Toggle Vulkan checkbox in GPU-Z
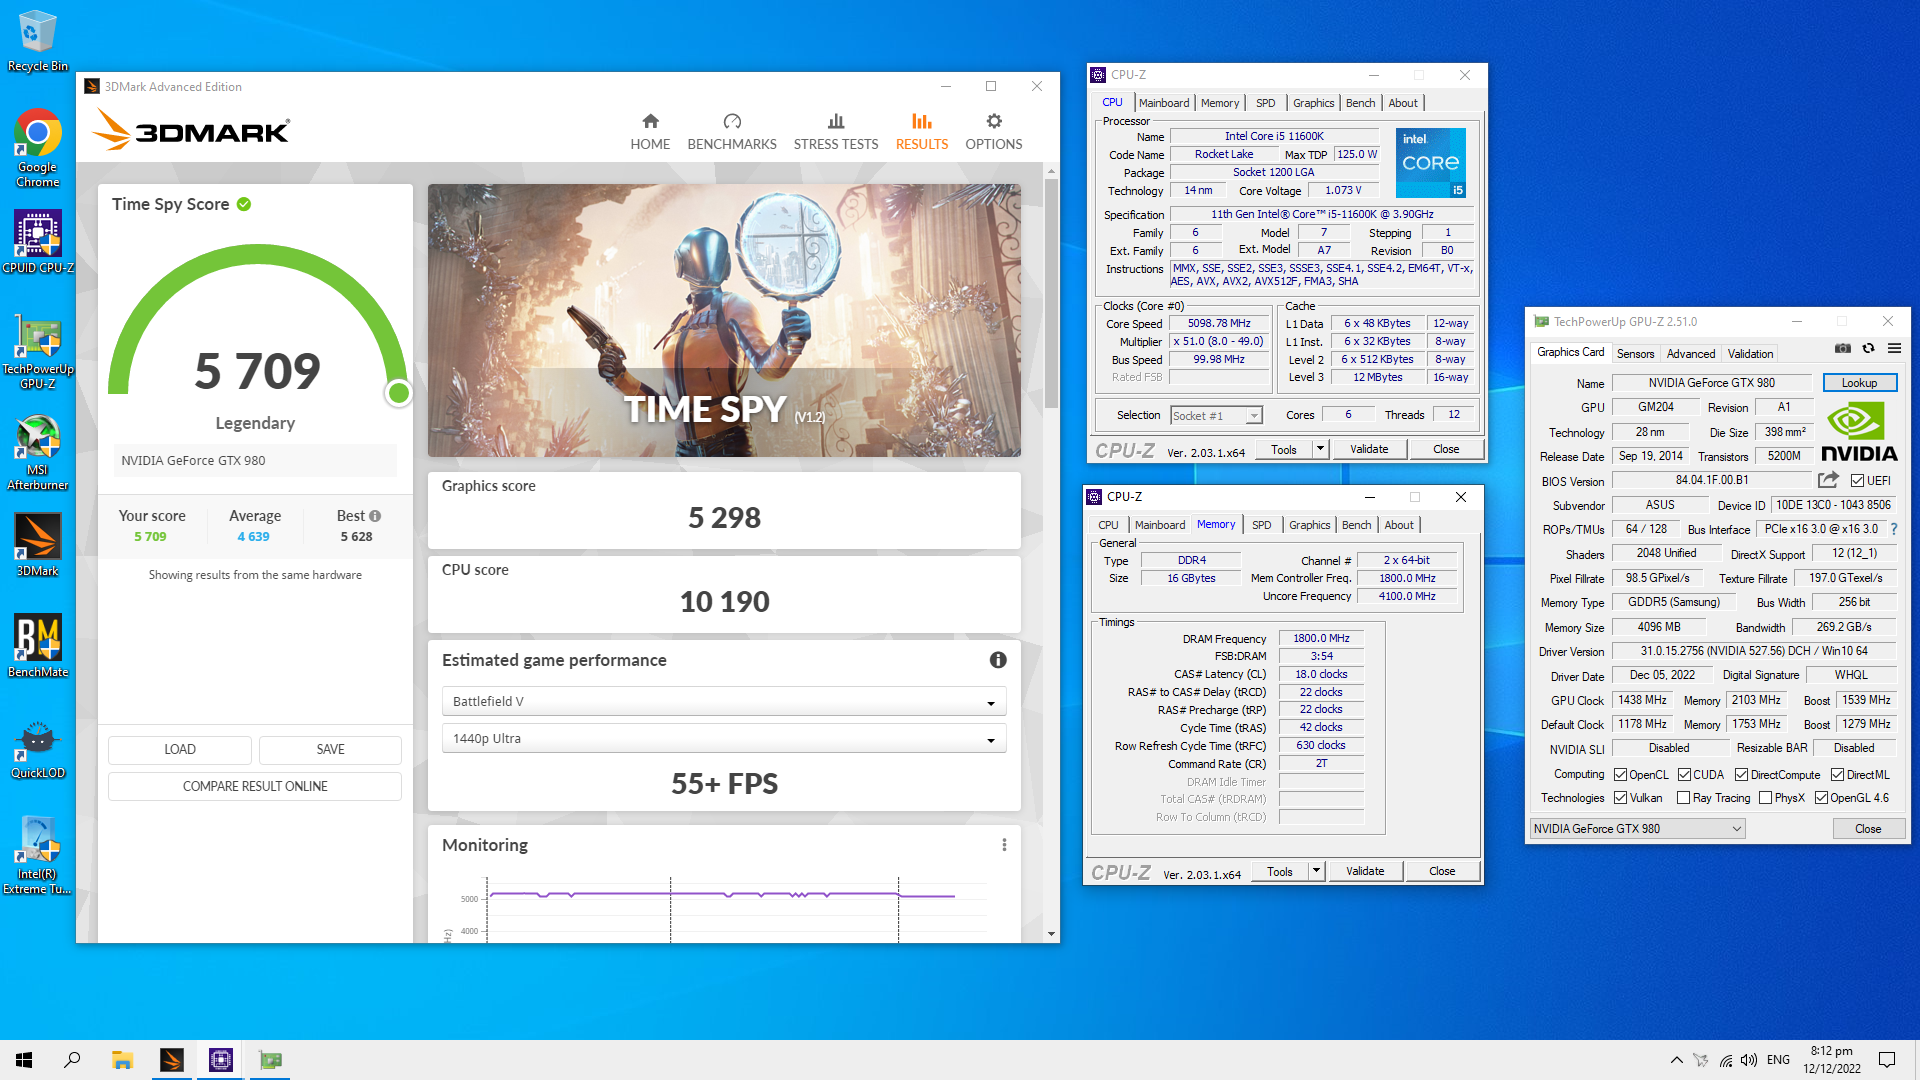 pos(1620,798)
